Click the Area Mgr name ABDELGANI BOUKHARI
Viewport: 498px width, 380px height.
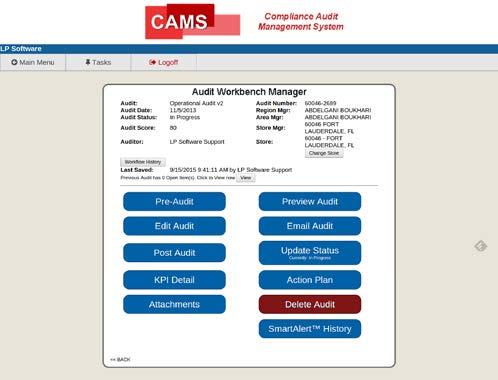point(338,117)
